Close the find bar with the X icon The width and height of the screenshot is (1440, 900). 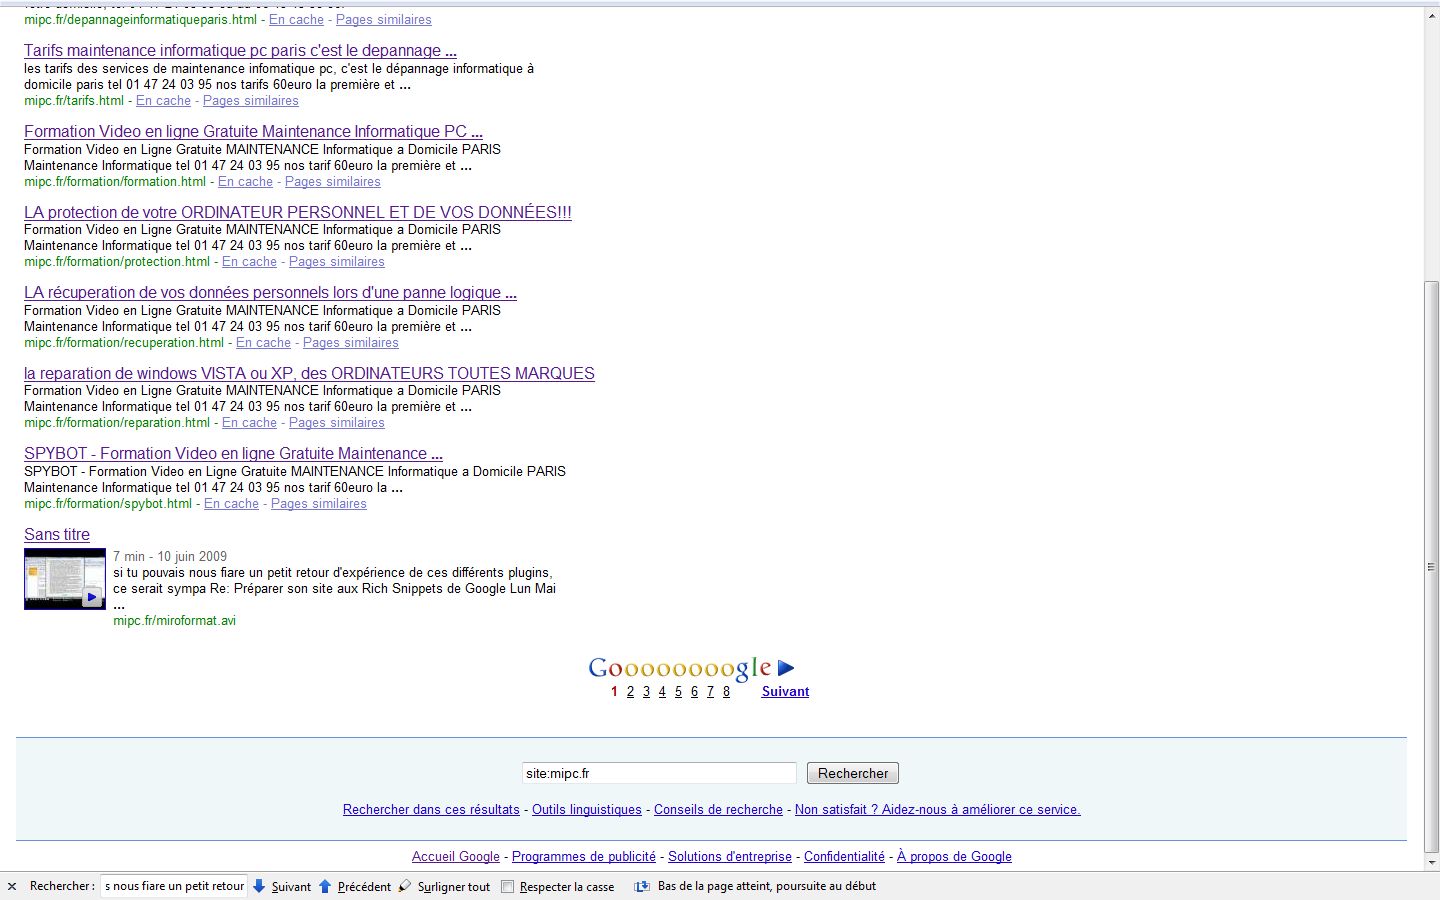pyautogui.click(x=12, y=886)
